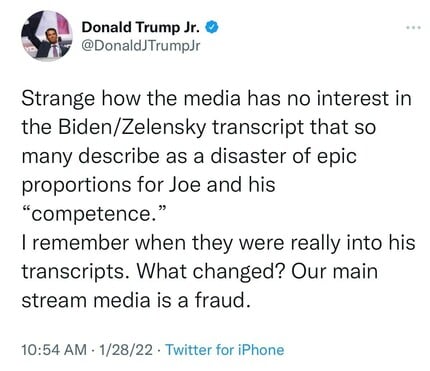The width and height of the screenshot is (430, 371).
Task: Click the tweet line starting 'Strange how the media'
Action: (216, 99)
